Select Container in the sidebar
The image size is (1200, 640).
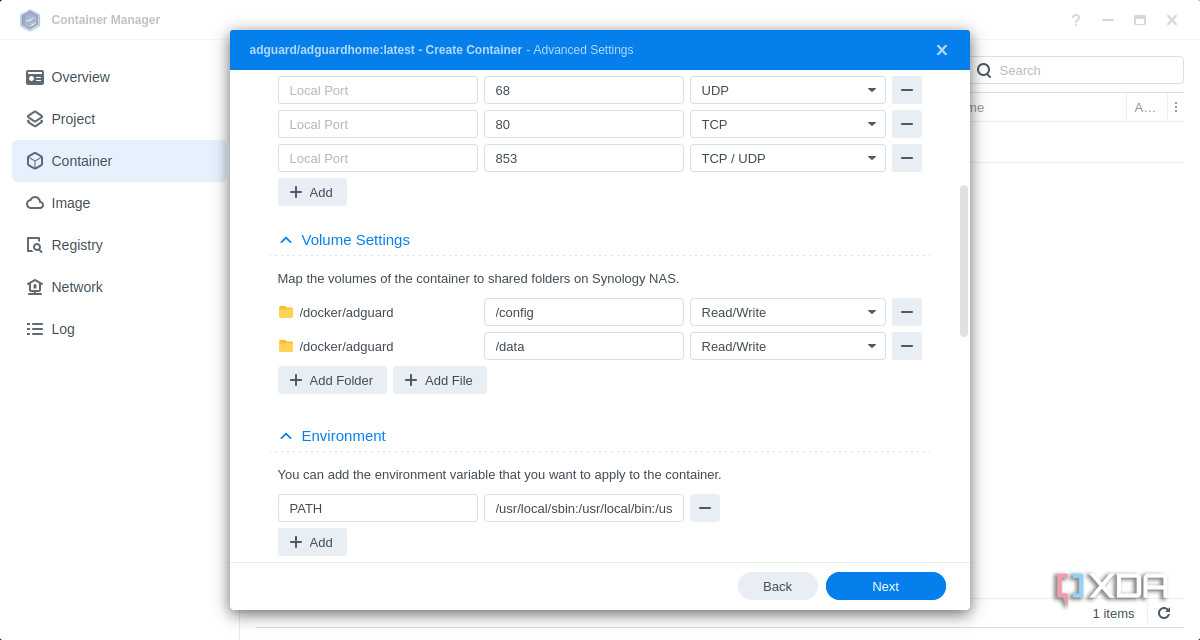pyautogui.click(x=120, y=161)
